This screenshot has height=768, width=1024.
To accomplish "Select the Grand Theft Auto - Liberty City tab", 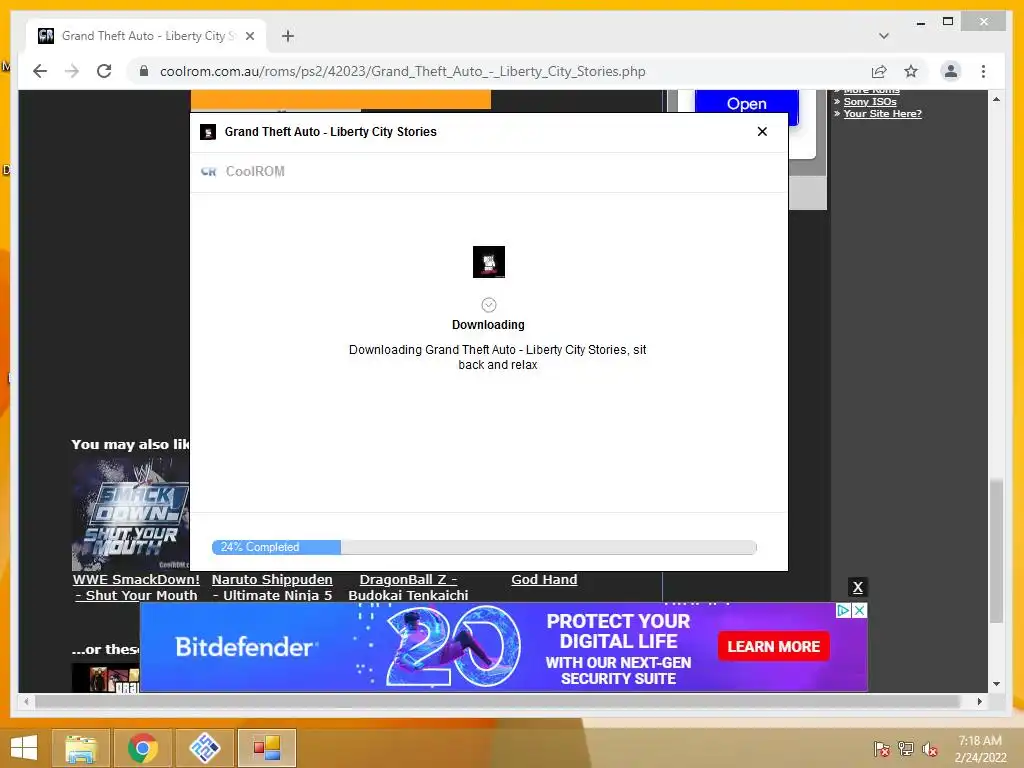I will click(146, 36).
